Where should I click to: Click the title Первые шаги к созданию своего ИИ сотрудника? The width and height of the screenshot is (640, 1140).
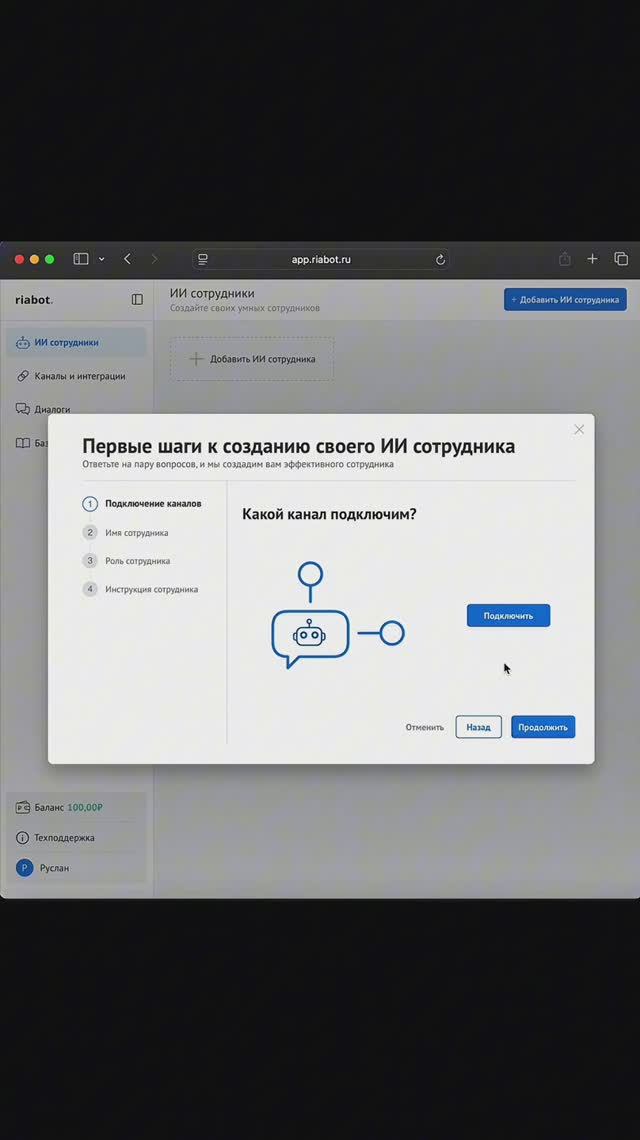click(298, 446)
